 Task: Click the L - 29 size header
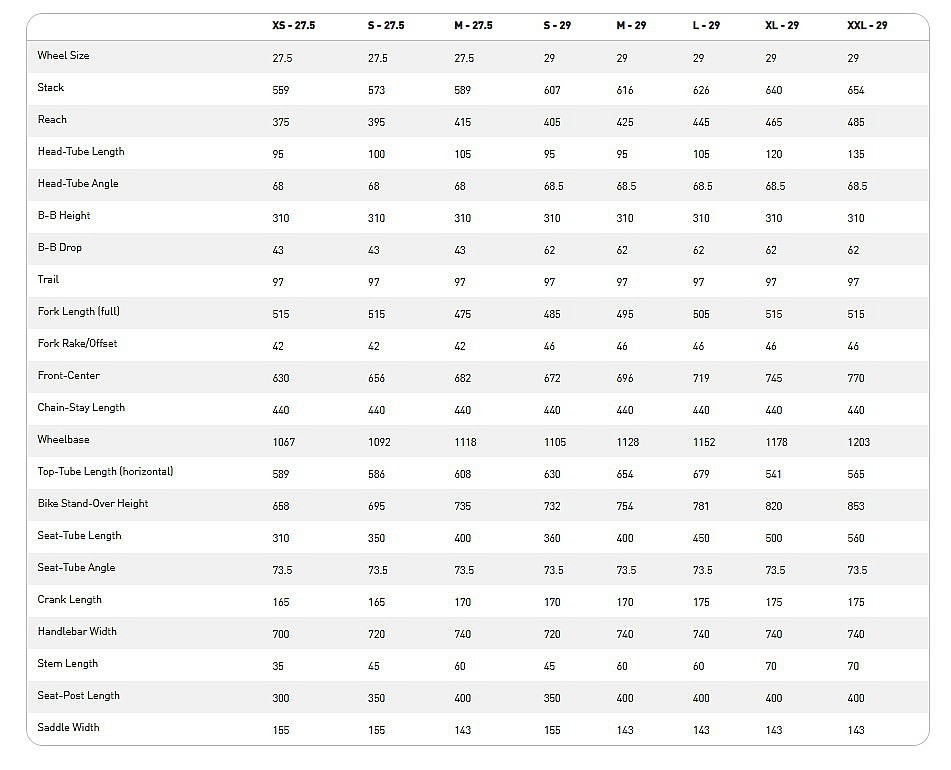[706, 25]
